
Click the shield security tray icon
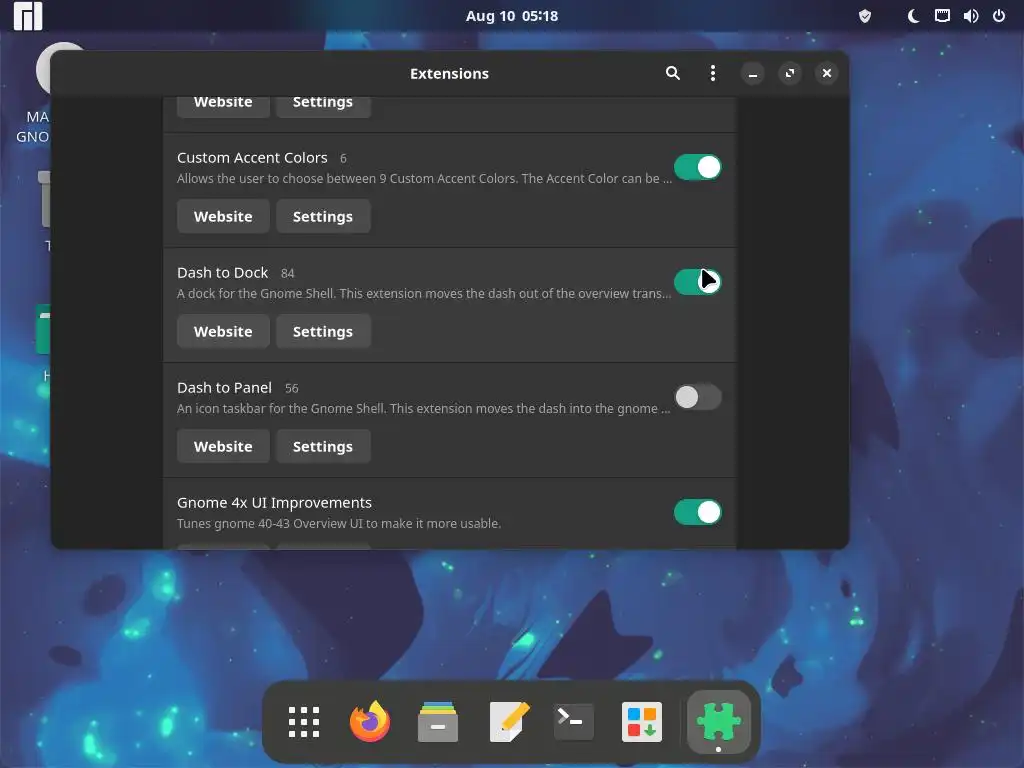(x=865, y=16)
